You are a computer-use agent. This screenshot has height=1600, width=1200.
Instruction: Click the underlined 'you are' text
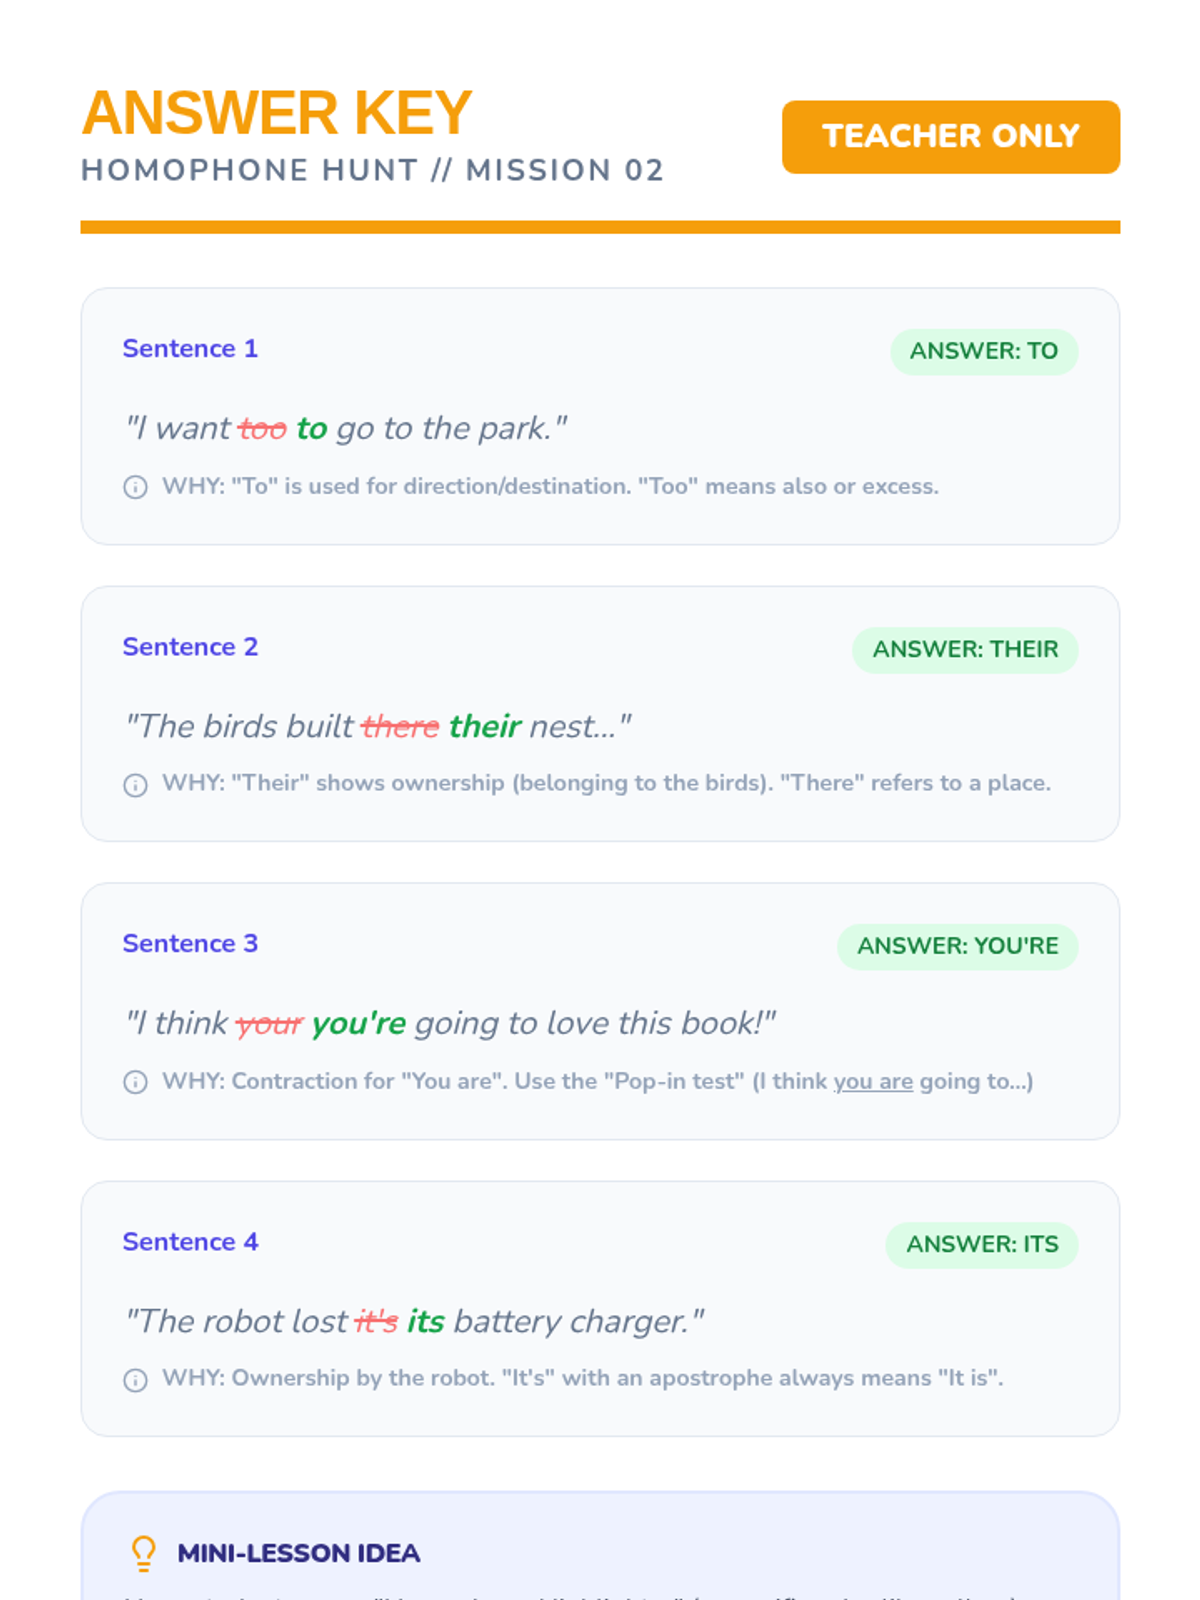point(873,1081)
